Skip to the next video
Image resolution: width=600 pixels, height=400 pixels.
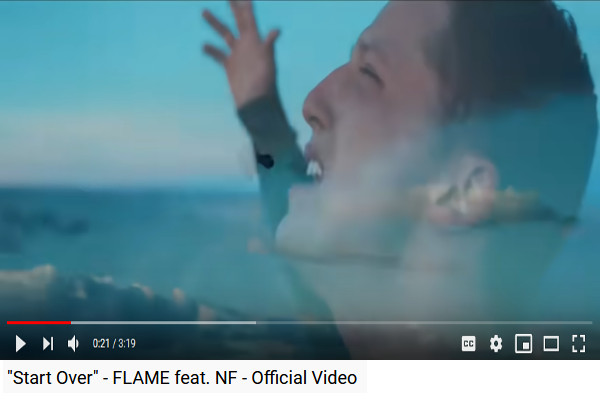(x=48, y=343)
